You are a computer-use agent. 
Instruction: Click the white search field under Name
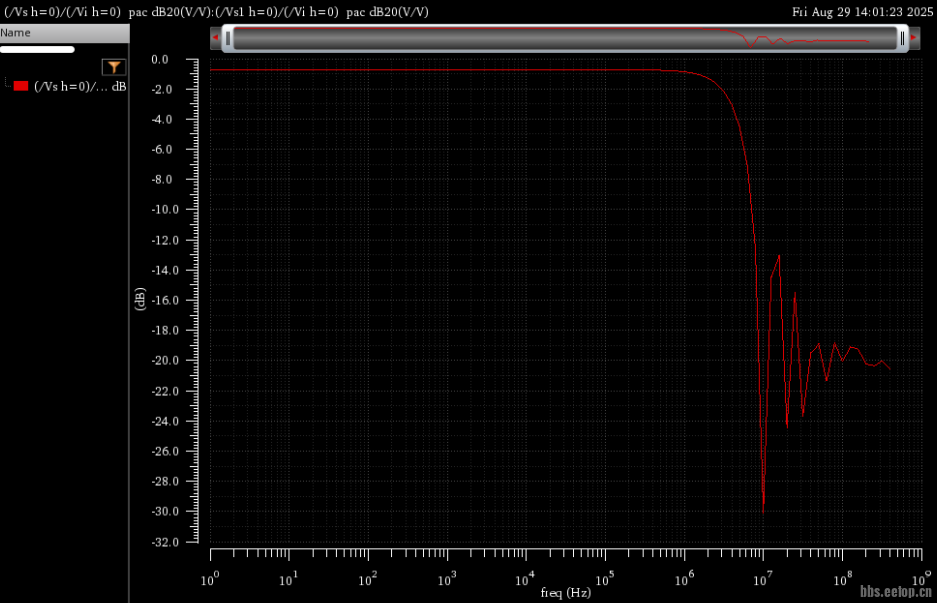[37, 50]
